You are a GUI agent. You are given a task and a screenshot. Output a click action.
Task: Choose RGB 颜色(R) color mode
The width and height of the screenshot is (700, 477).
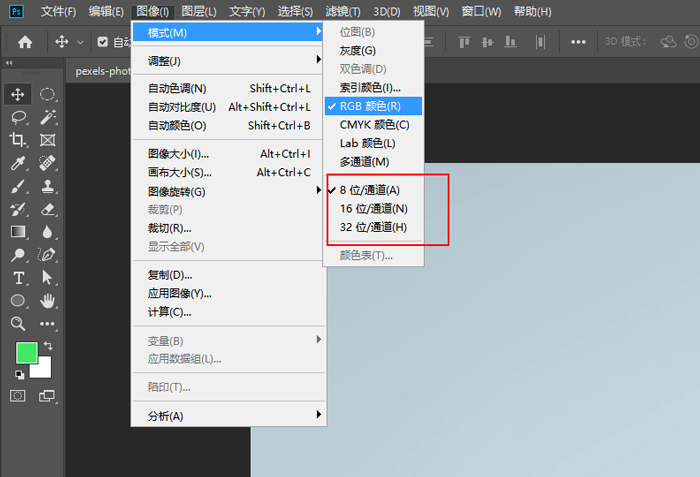373,106
